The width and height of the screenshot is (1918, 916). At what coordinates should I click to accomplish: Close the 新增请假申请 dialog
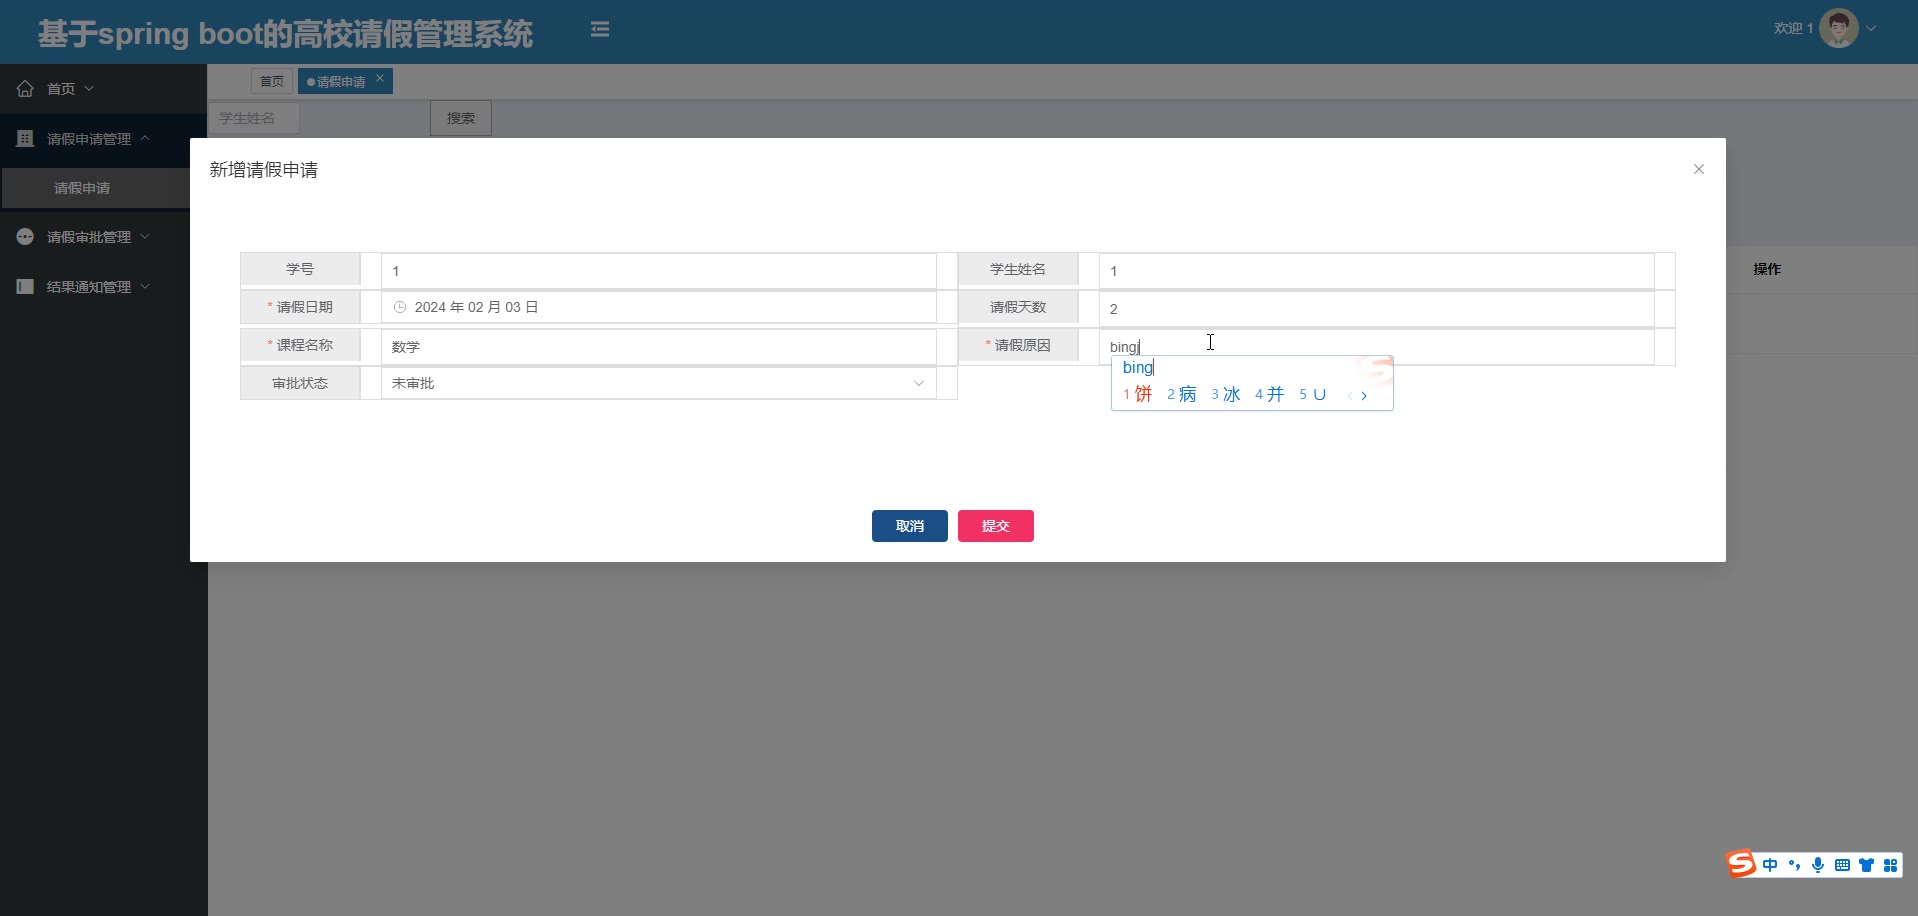point(1698,169)
